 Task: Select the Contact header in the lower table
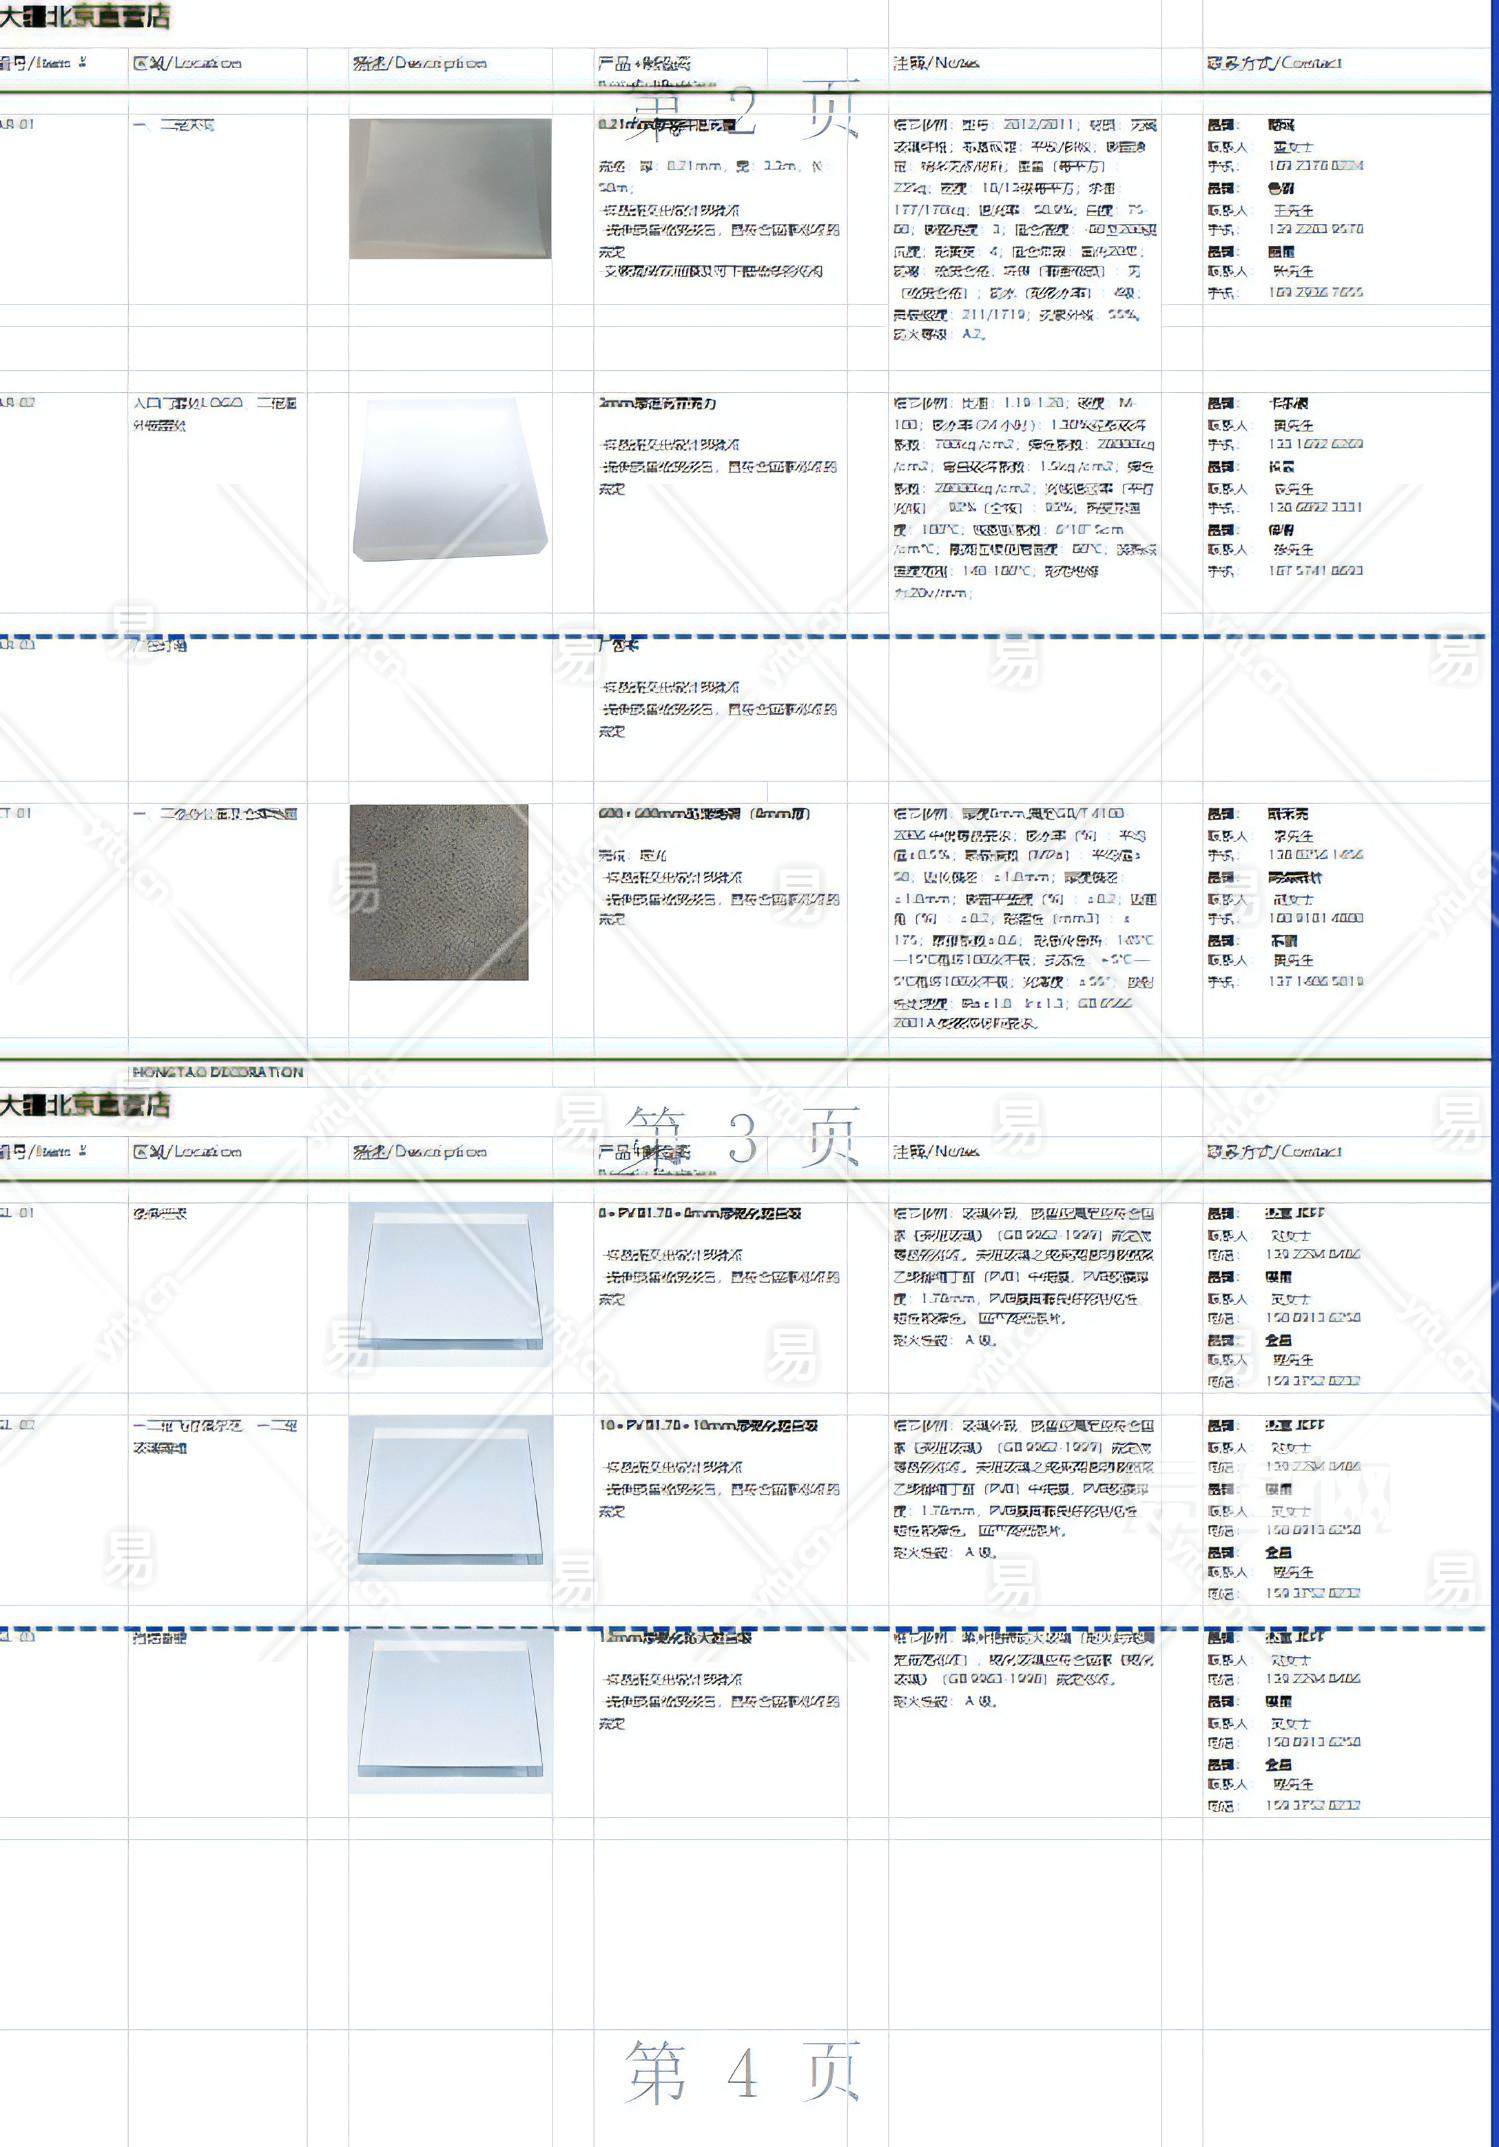point(1274,1151)
